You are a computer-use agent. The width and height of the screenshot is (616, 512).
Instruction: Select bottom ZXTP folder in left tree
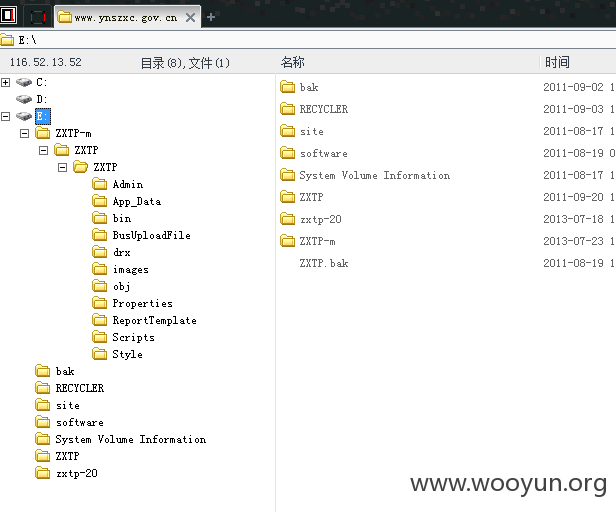67,456
